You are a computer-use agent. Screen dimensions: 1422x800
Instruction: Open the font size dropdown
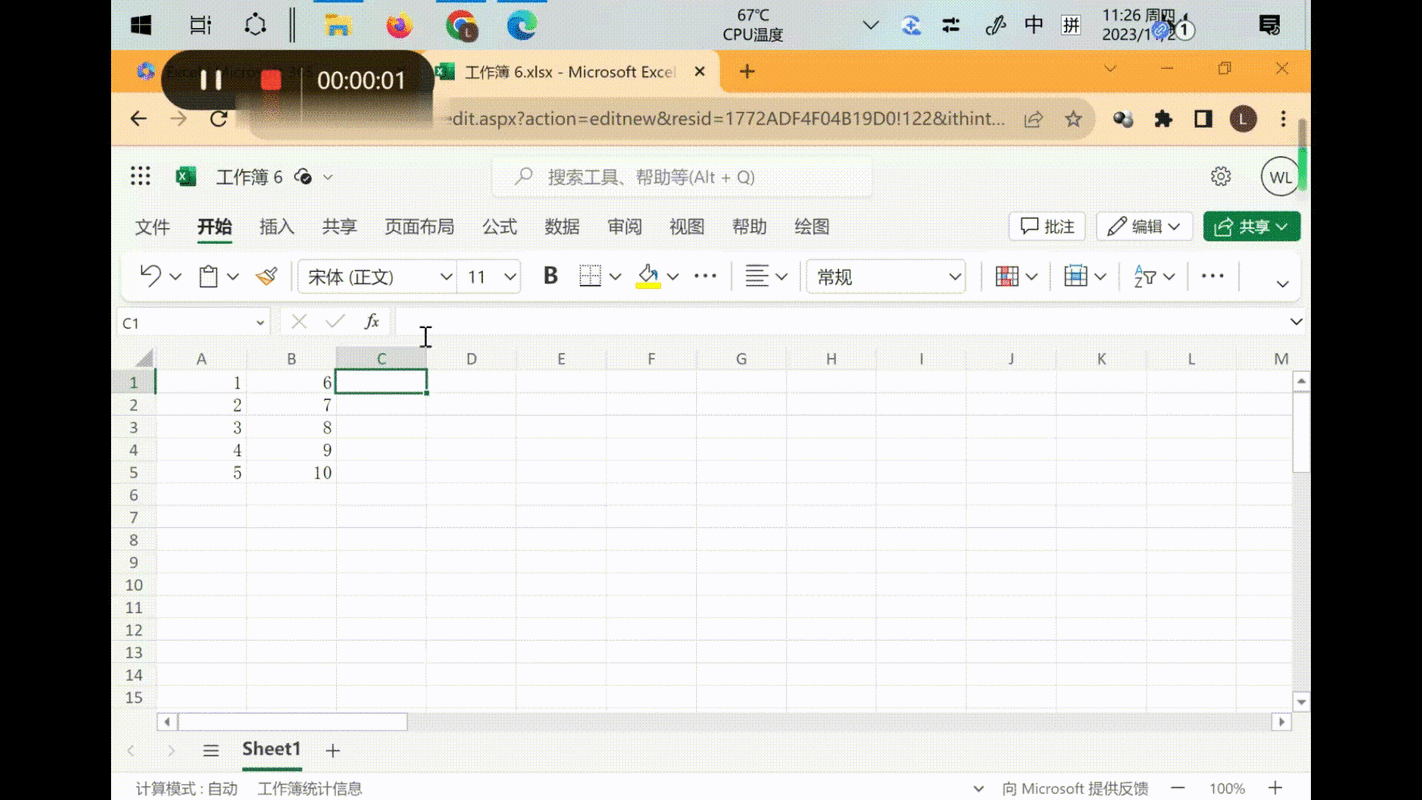tap(510, 277)
